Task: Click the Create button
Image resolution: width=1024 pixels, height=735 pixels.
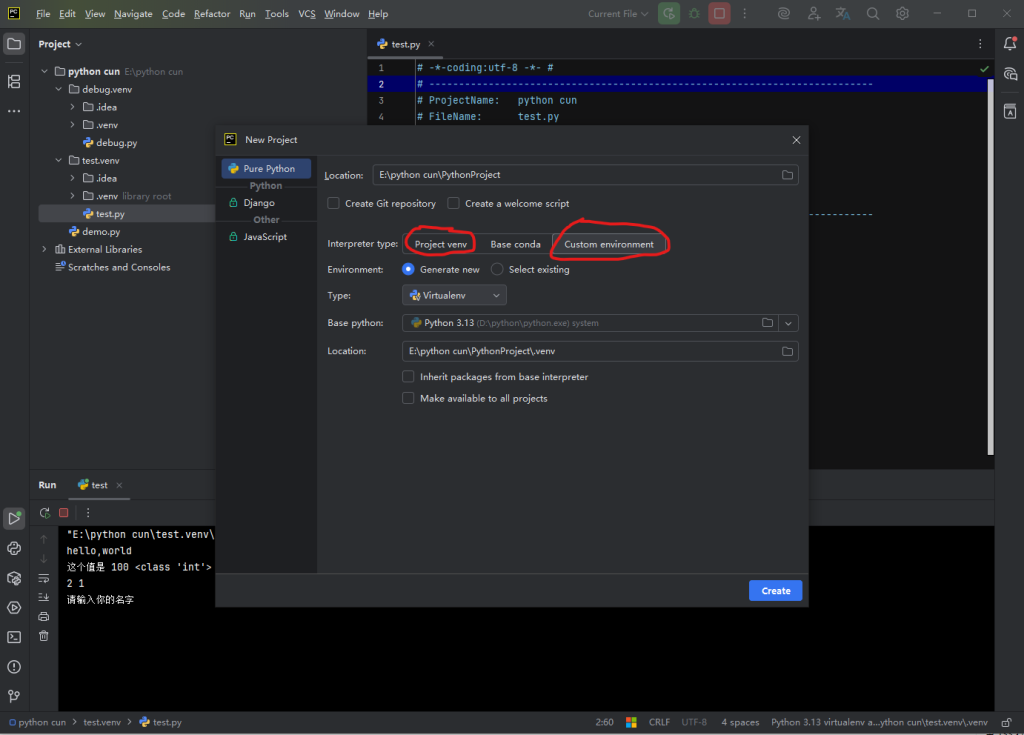Action: click(x=775, y=591)
